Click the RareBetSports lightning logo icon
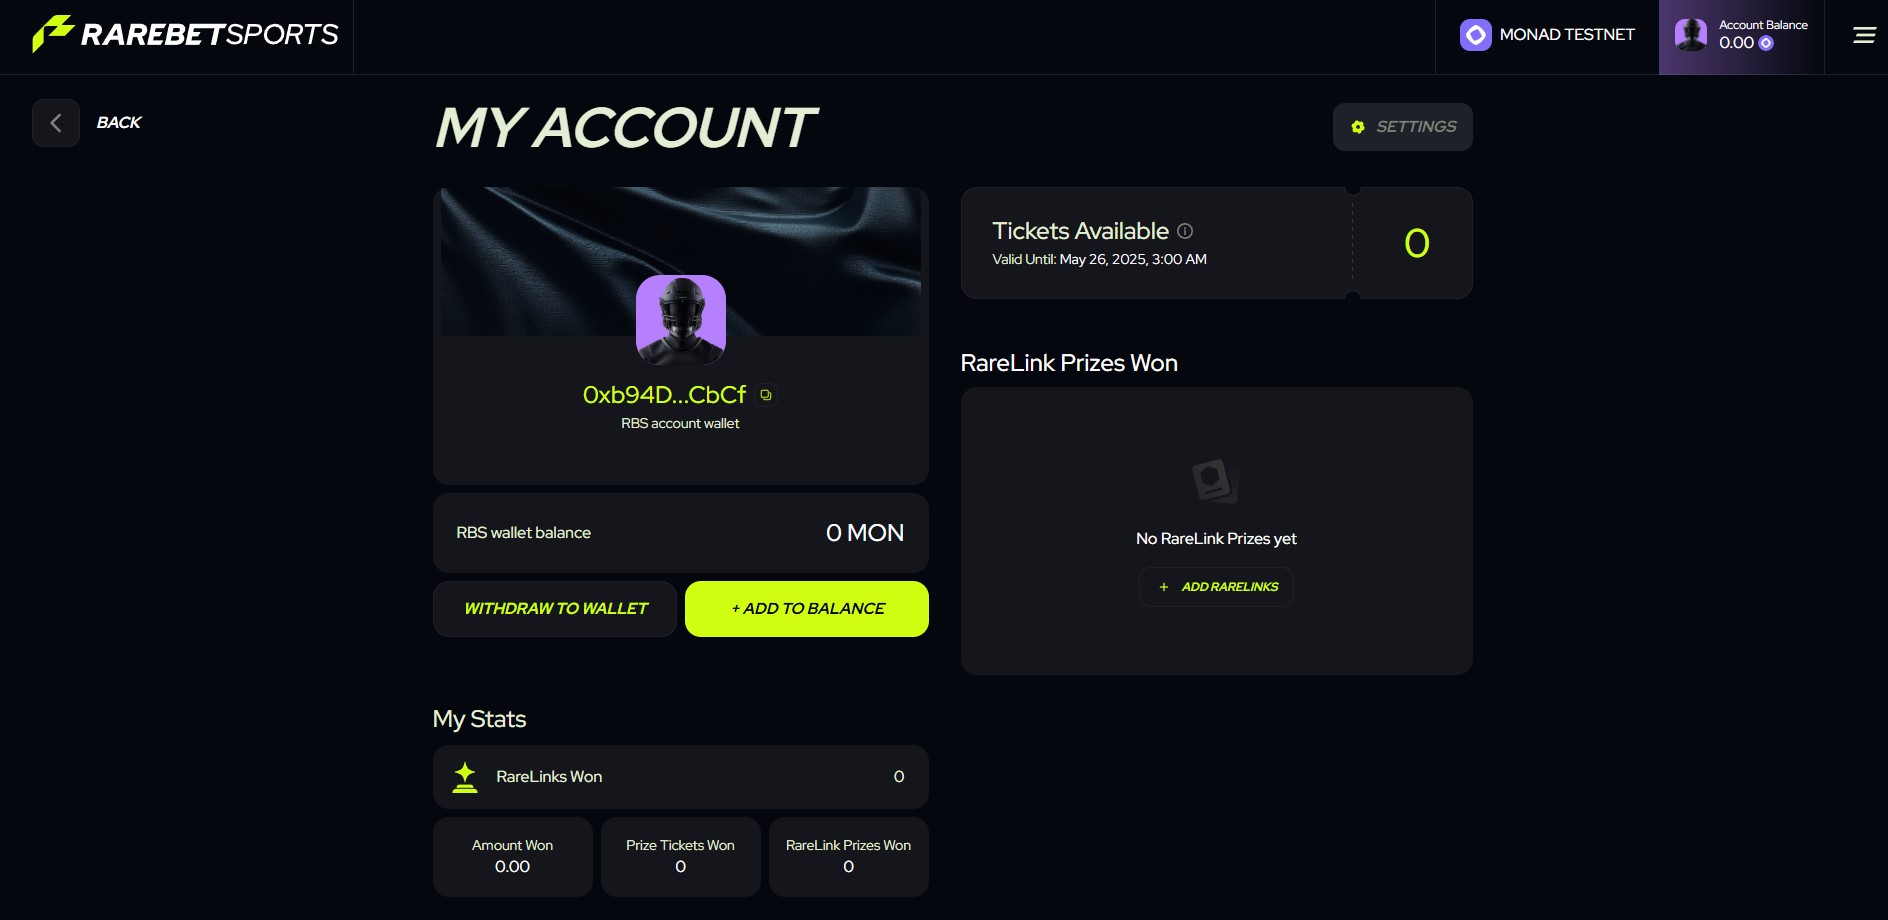The width and height of the screenshot is (1888, 920). [x=52, y=34]
